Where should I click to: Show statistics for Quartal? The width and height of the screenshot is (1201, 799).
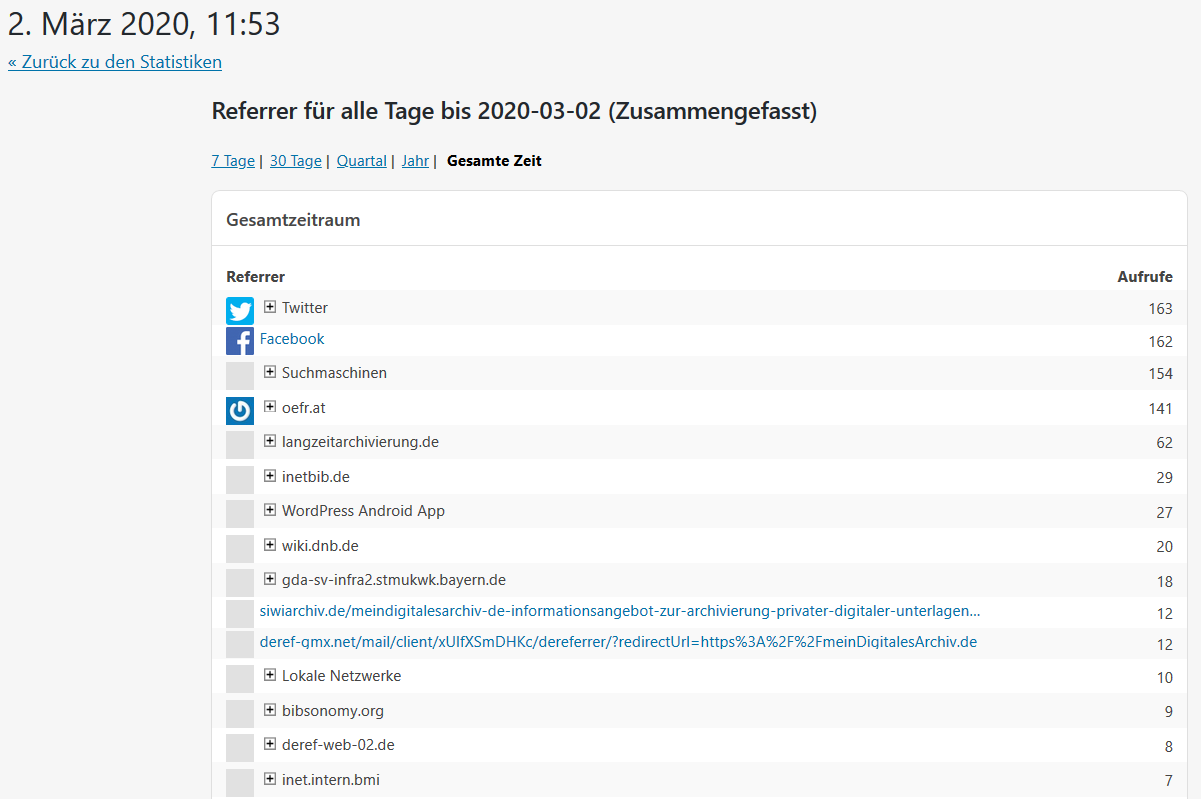[361, 161]
